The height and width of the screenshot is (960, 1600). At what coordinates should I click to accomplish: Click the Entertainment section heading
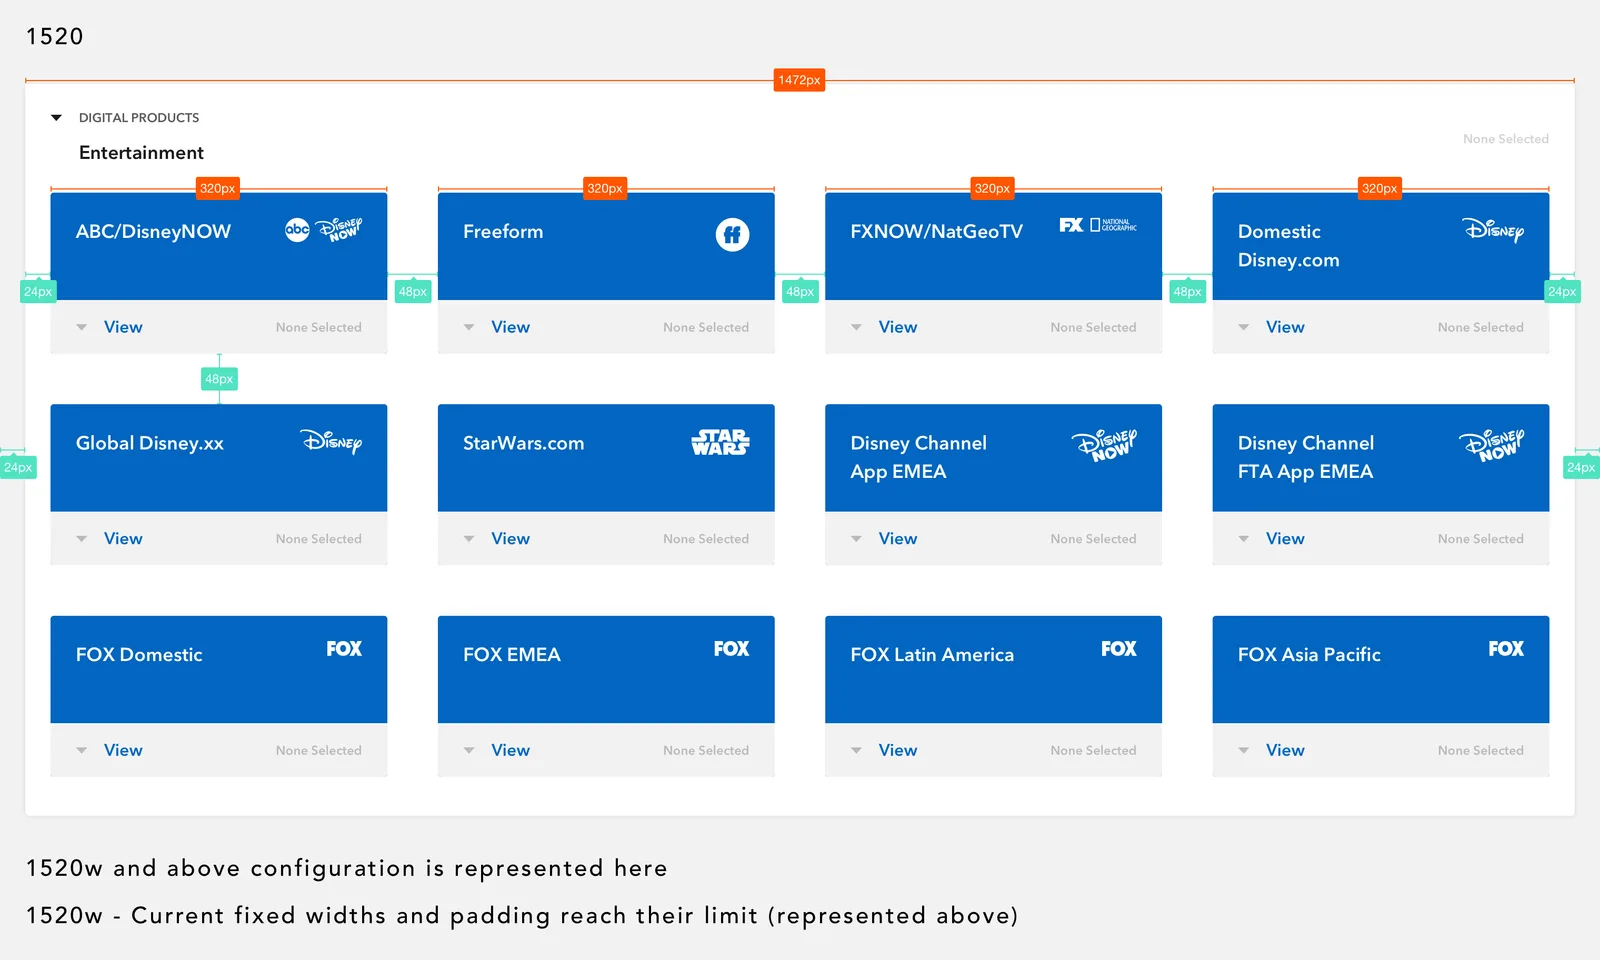141,153
